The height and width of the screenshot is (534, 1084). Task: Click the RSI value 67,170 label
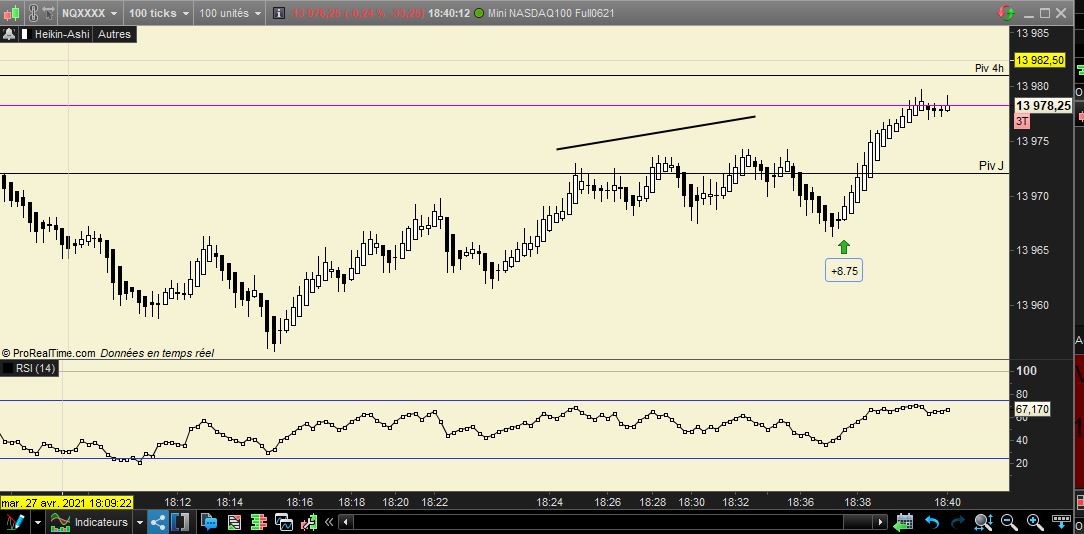1032,409
